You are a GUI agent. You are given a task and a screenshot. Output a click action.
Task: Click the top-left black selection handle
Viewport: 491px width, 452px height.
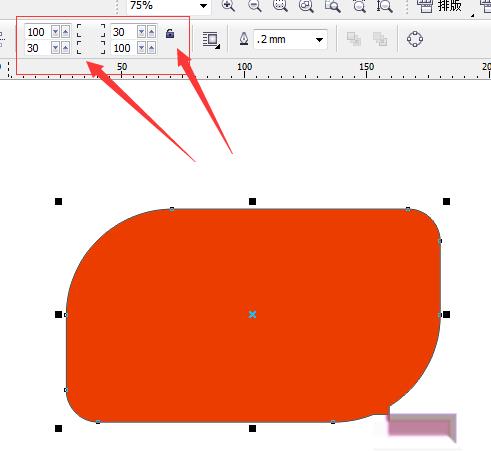pyautogui.click(x=58, y=201)
